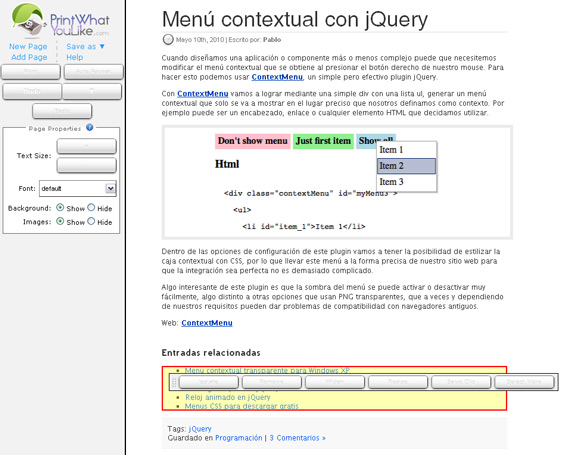Screen dimensions: 570x455
Task: Click the "<ul>" code line
Action: [x=242, y=210]
